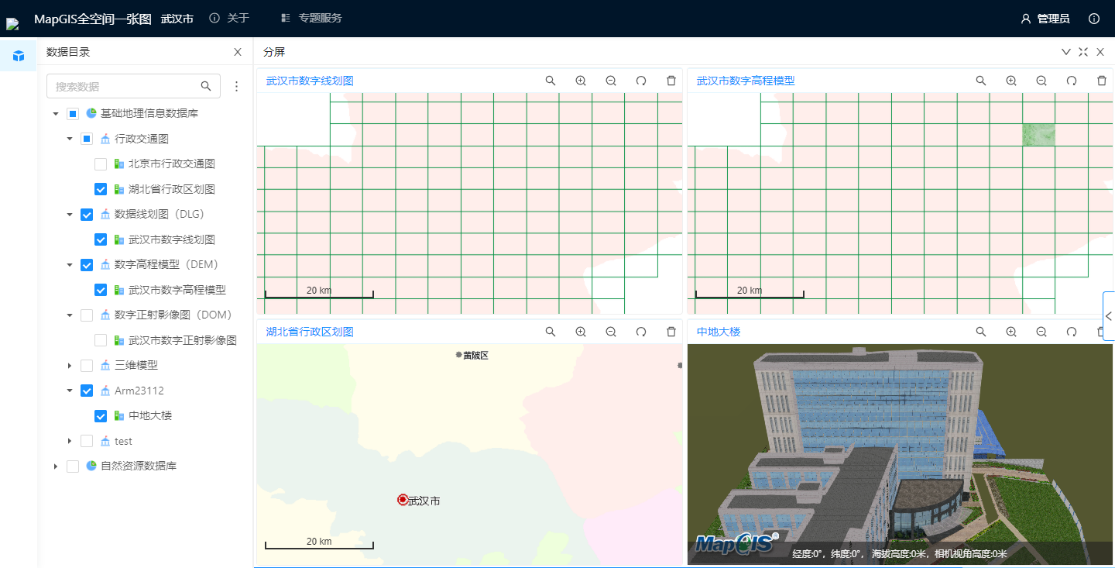Uncheck 中地大楼 checkbox
The width and height of the screenshot is (1115, 568).
(101, 416)
